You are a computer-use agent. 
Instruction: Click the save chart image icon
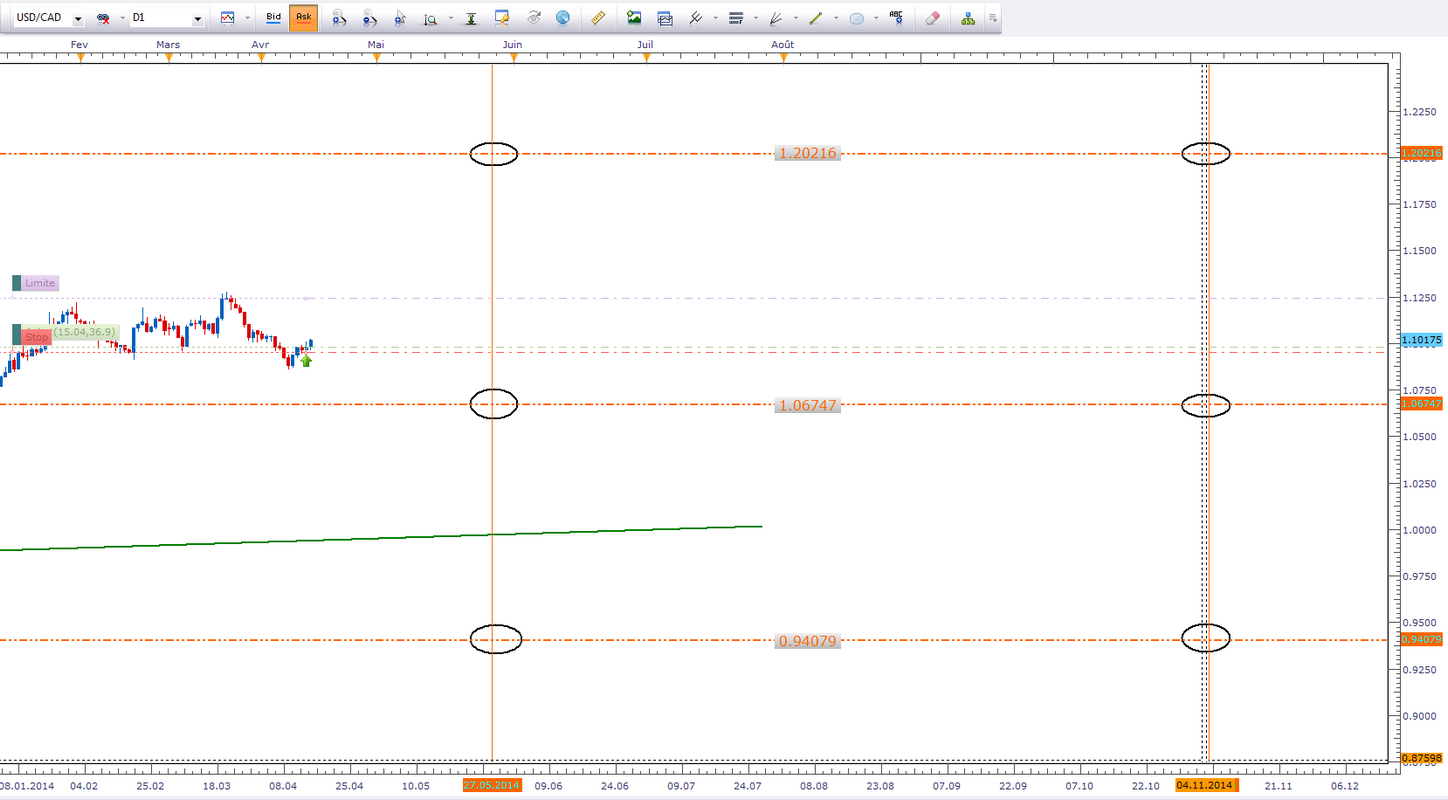pyautogui.click(x=634, y=18)
